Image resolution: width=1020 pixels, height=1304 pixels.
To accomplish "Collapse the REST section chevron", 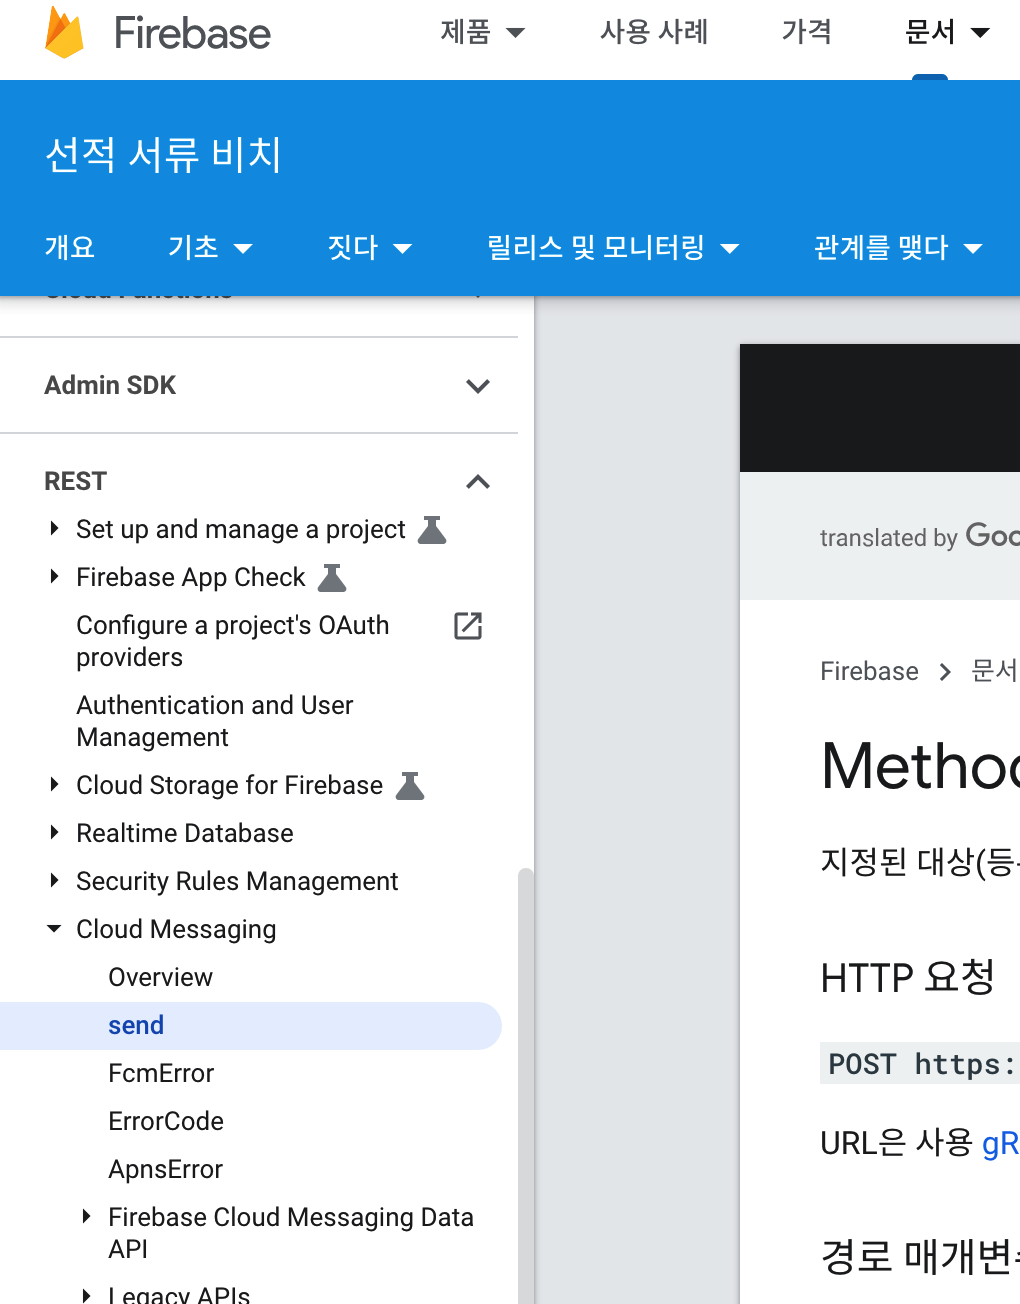I will (478, 482).
